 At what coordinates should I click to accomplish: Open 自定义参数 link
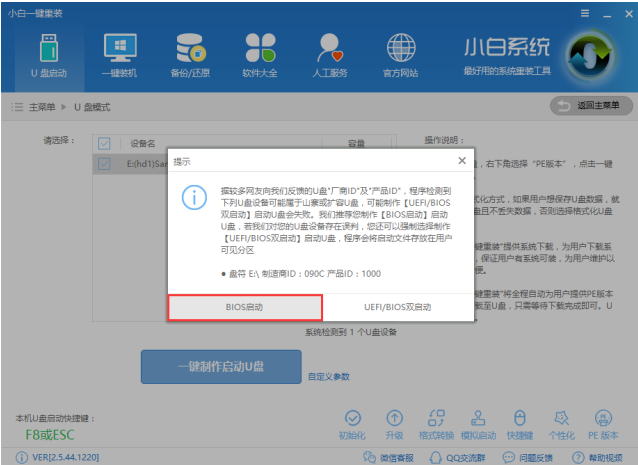tap(329, 377)
